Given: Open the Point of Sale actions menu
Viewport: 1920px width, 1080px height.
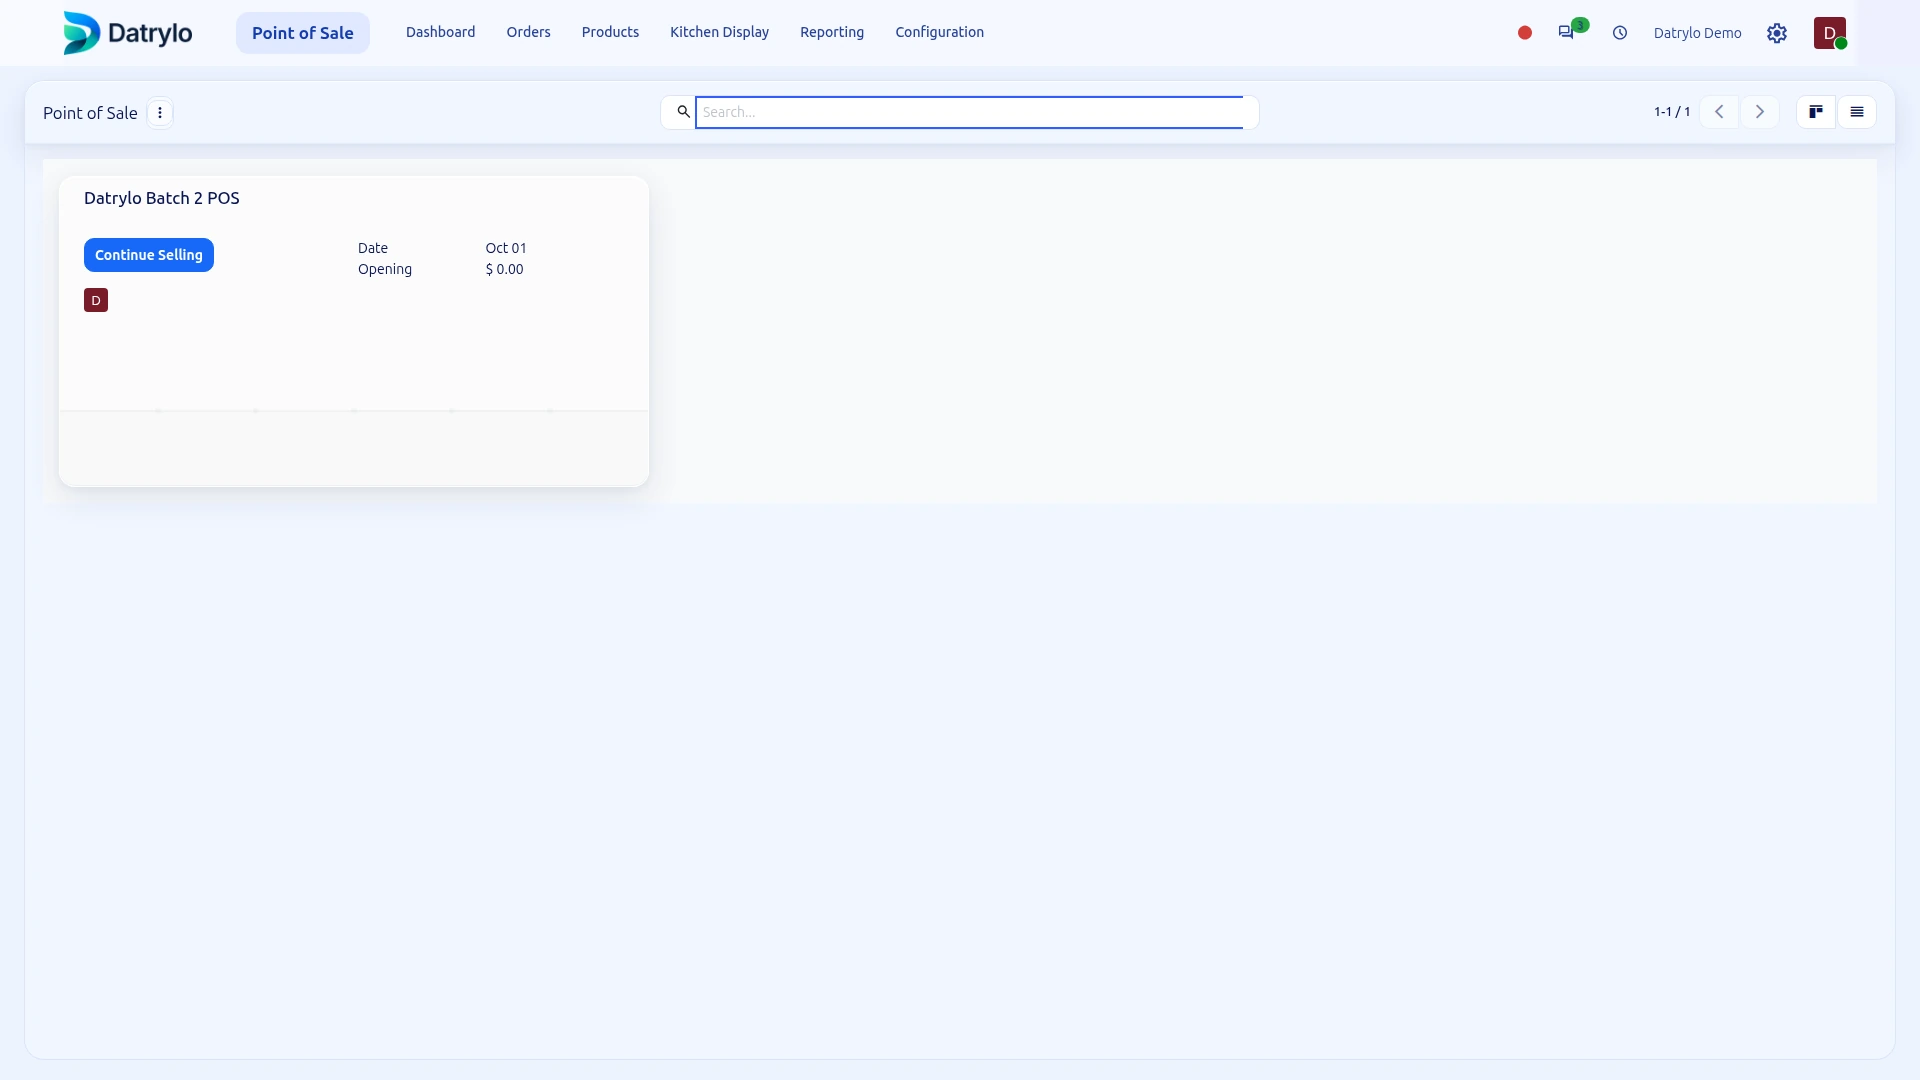Looking at the screenshot, I should pyautogui.click(x=160, y=113).
